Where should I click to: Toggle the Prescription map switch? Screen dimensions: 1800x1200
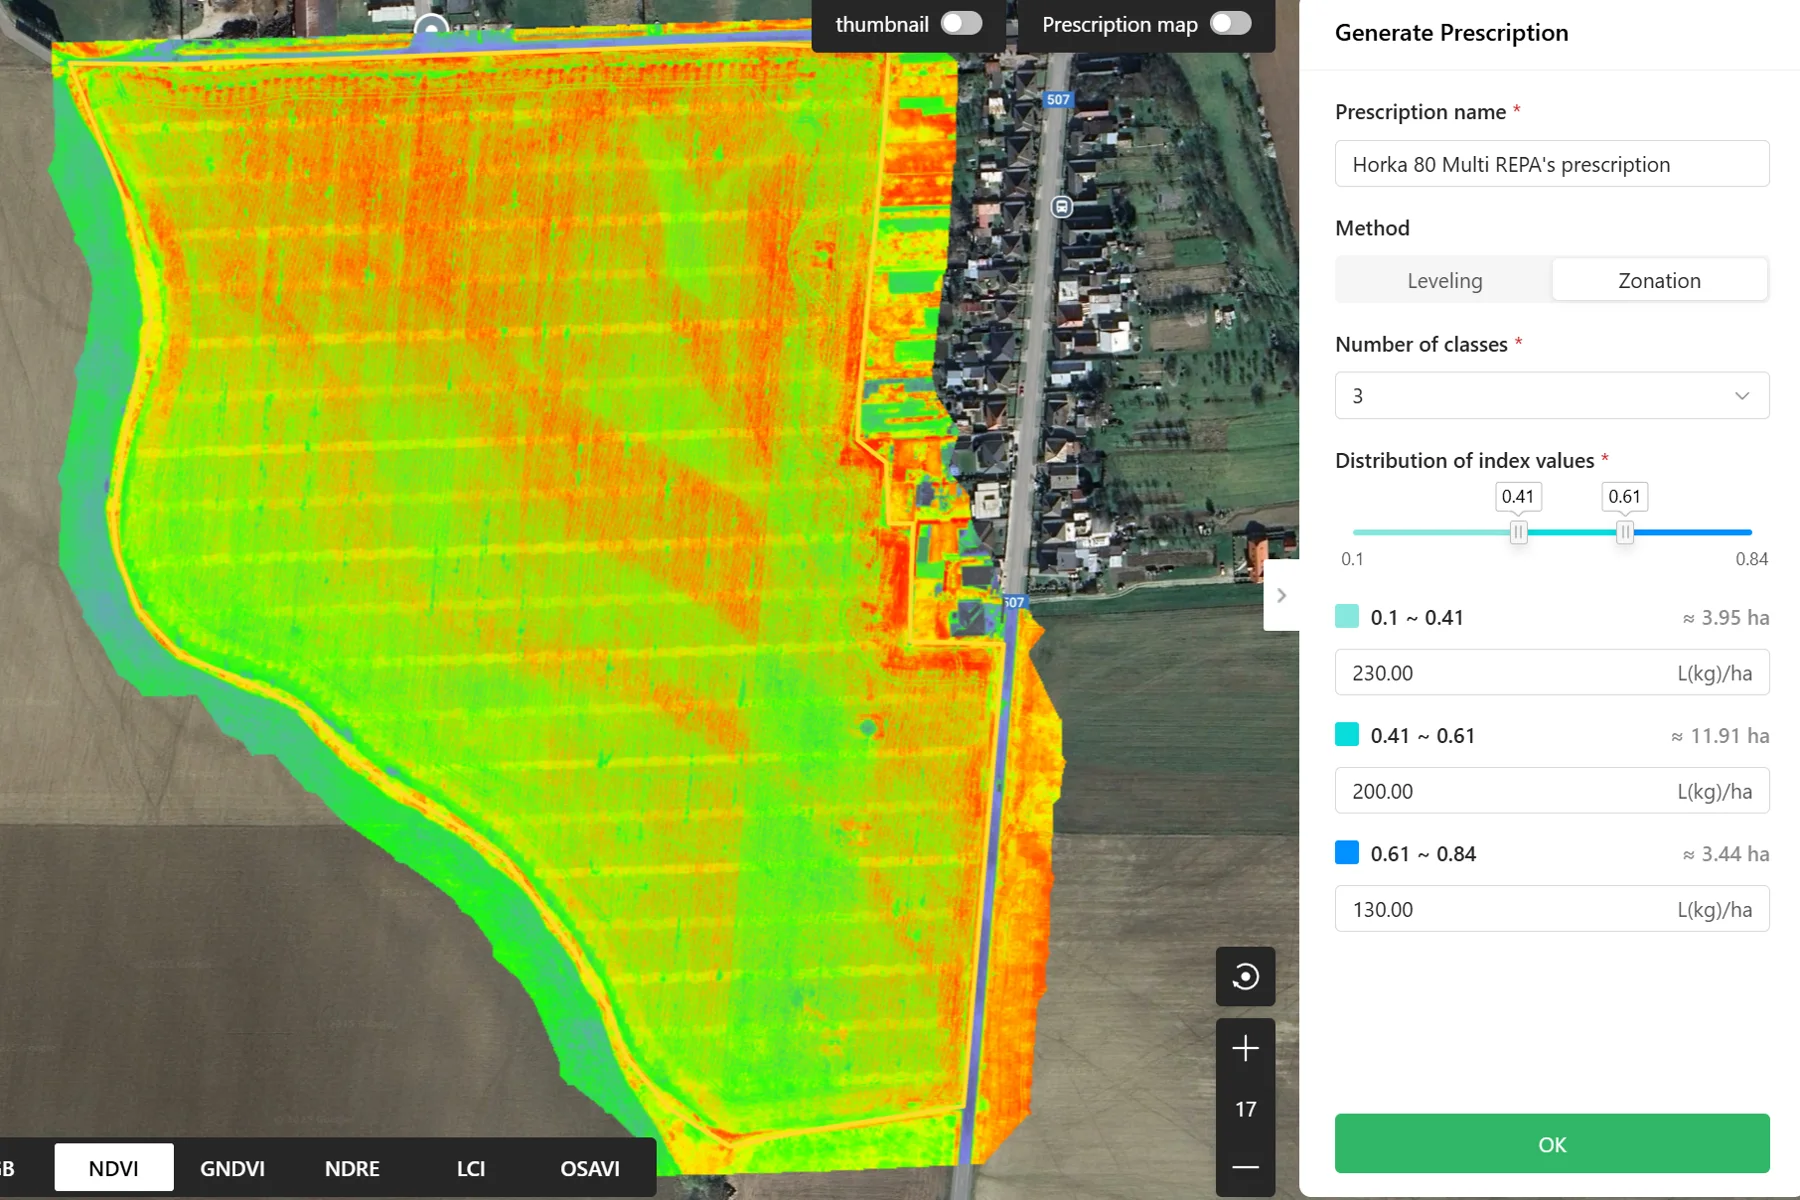[1230, 24]
